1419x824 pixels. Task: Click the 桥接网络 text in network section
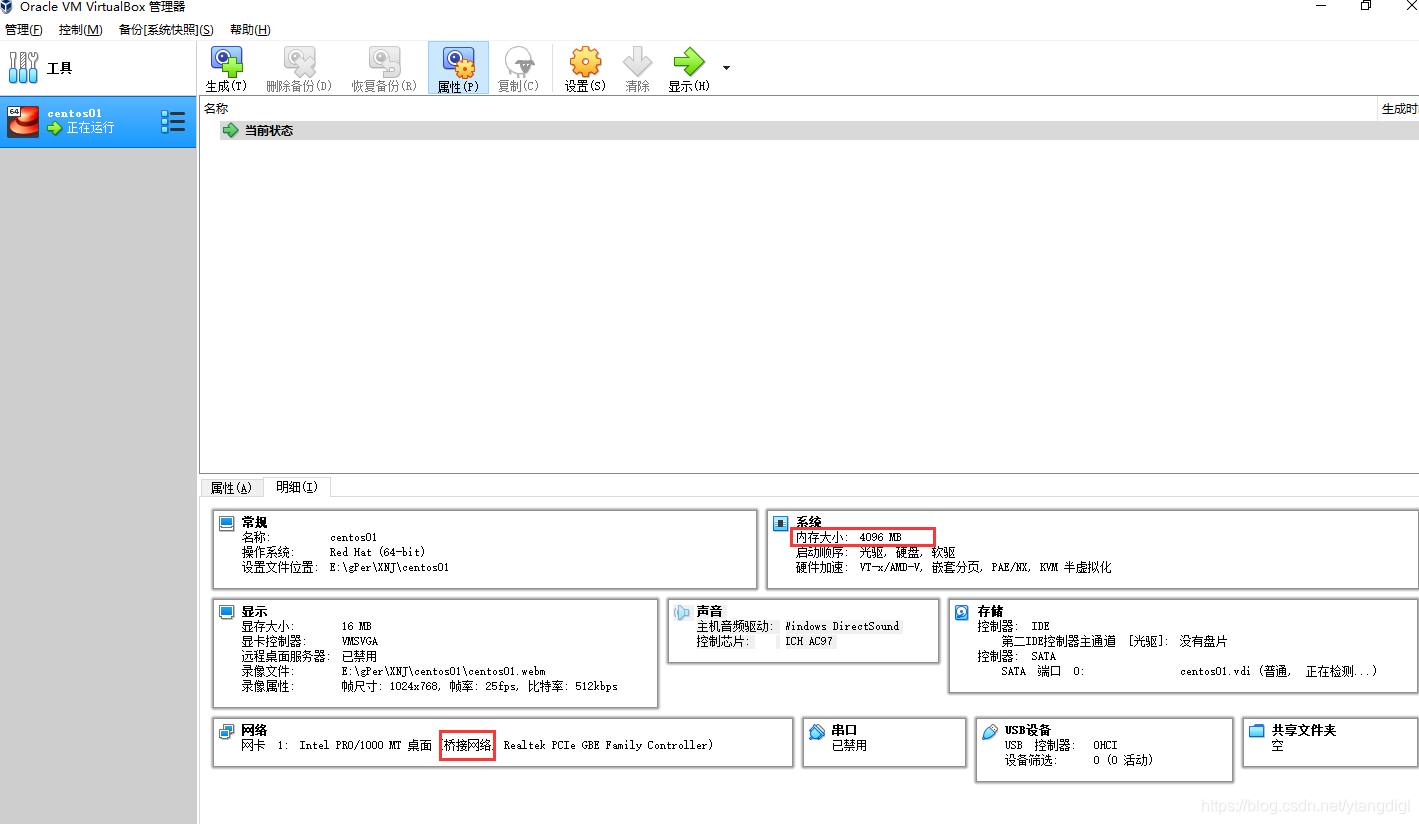(467, 745)
